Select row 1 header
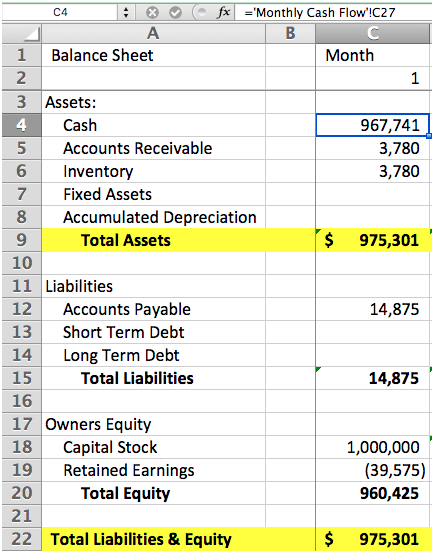The width and height of the screenshot is (434, 551). tap(22, 55)
